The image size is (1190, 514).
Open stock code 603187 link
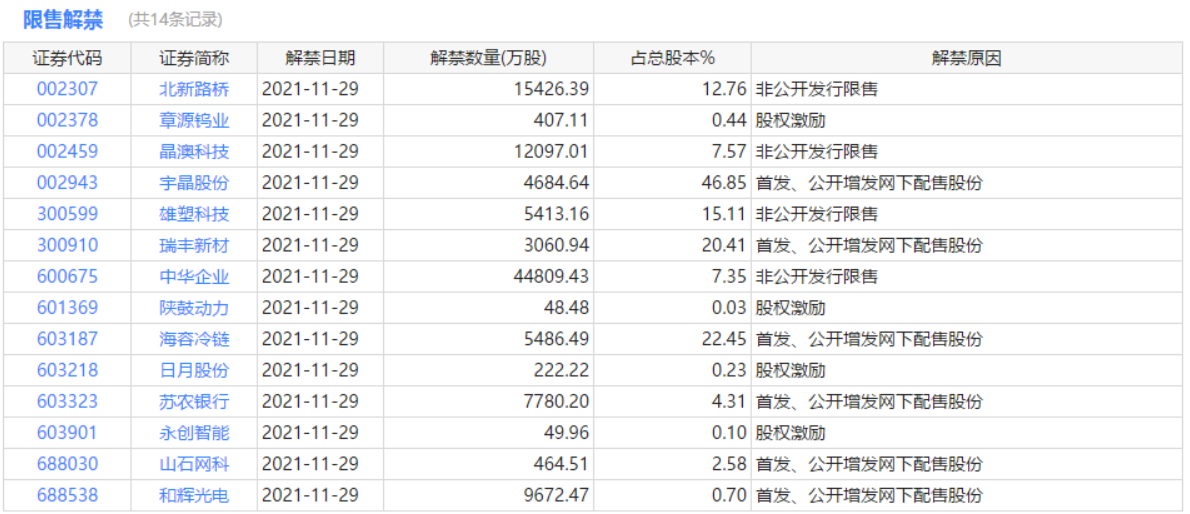point(67,339)
